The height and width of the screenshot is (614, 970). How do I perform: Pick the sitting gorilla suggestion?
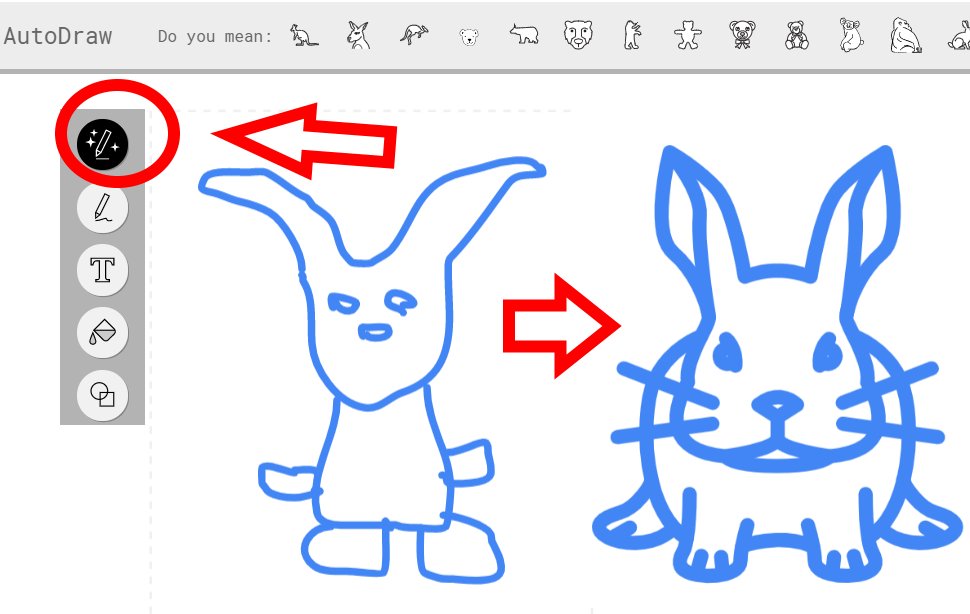click(906, 35)
